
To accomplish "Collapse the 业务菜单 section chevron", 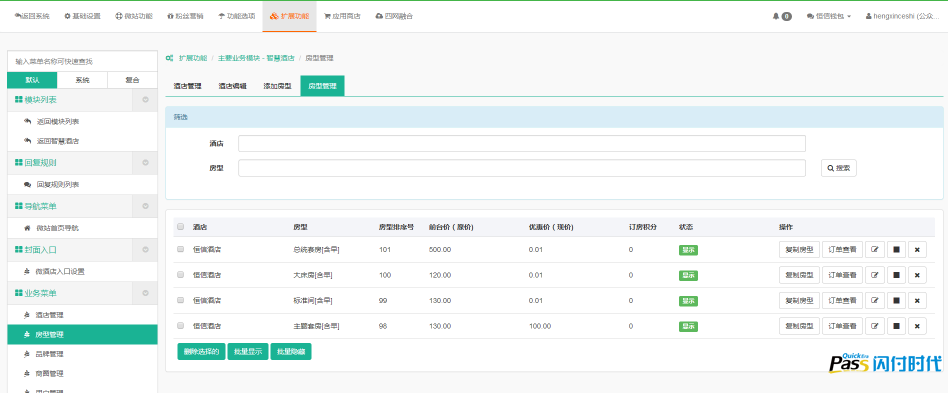I will pos(145,293).
